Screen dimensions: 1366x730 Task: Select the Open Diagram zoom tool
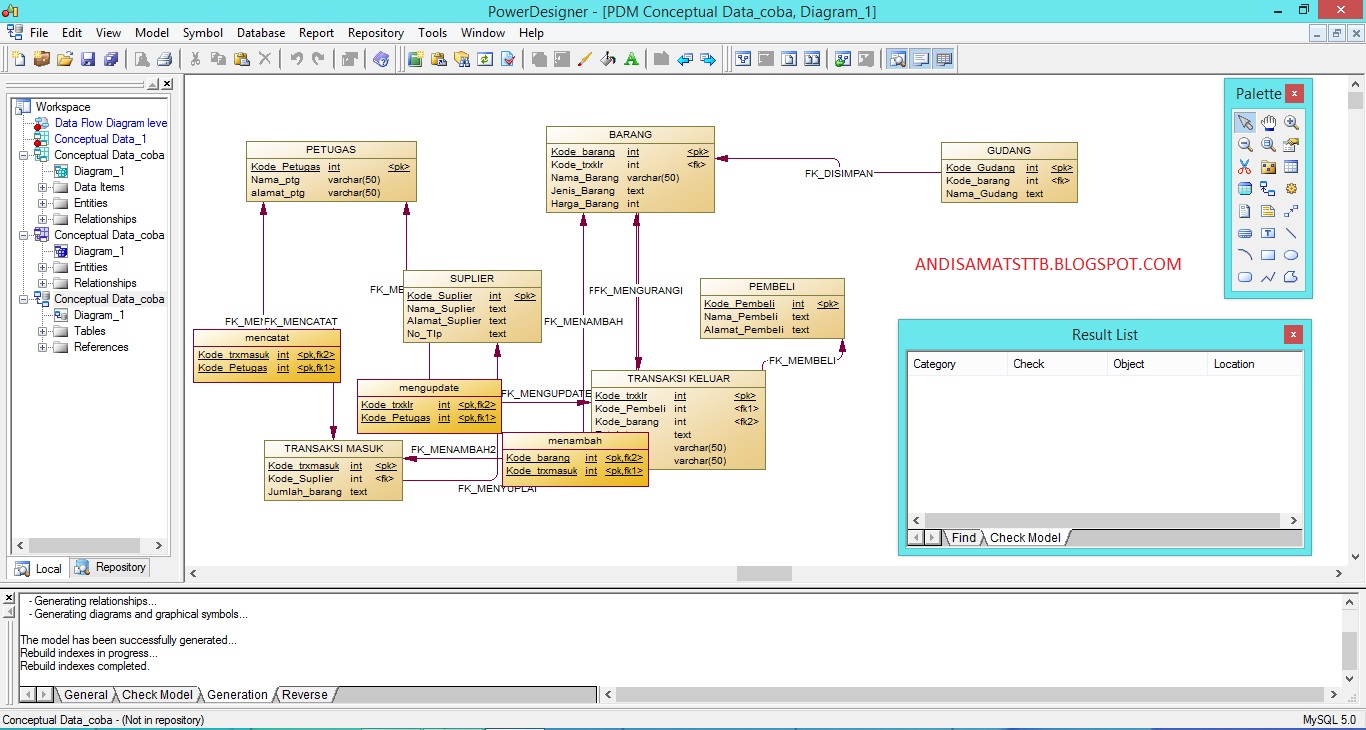coord(1268,145)
